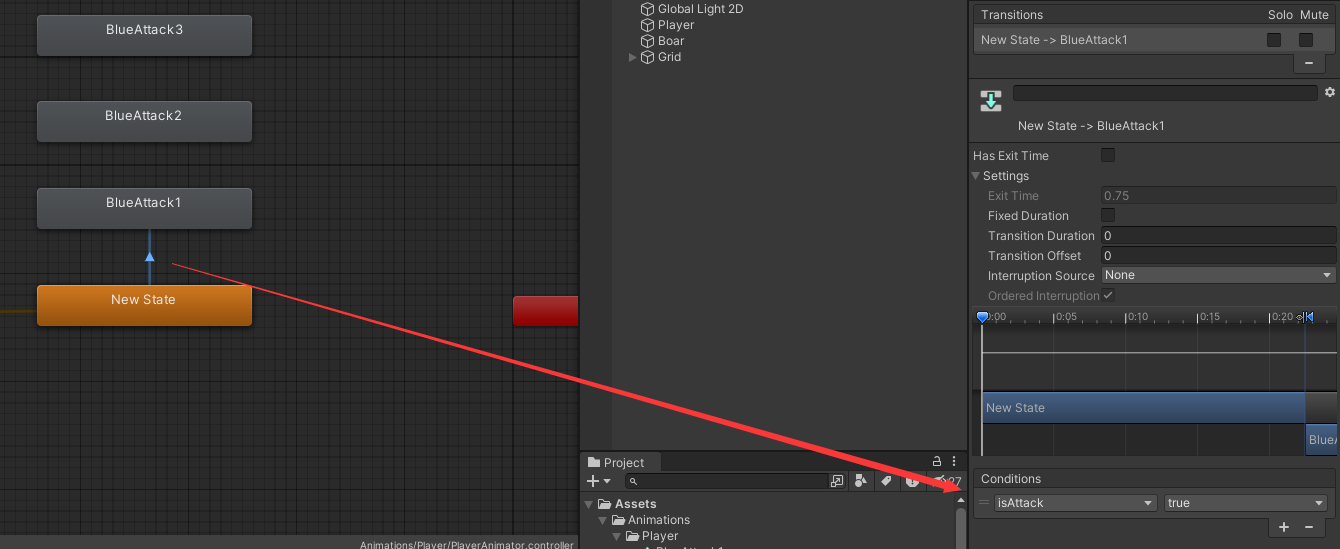
Task: Click the Assets folder icon
Action: (x=605, y=504)
